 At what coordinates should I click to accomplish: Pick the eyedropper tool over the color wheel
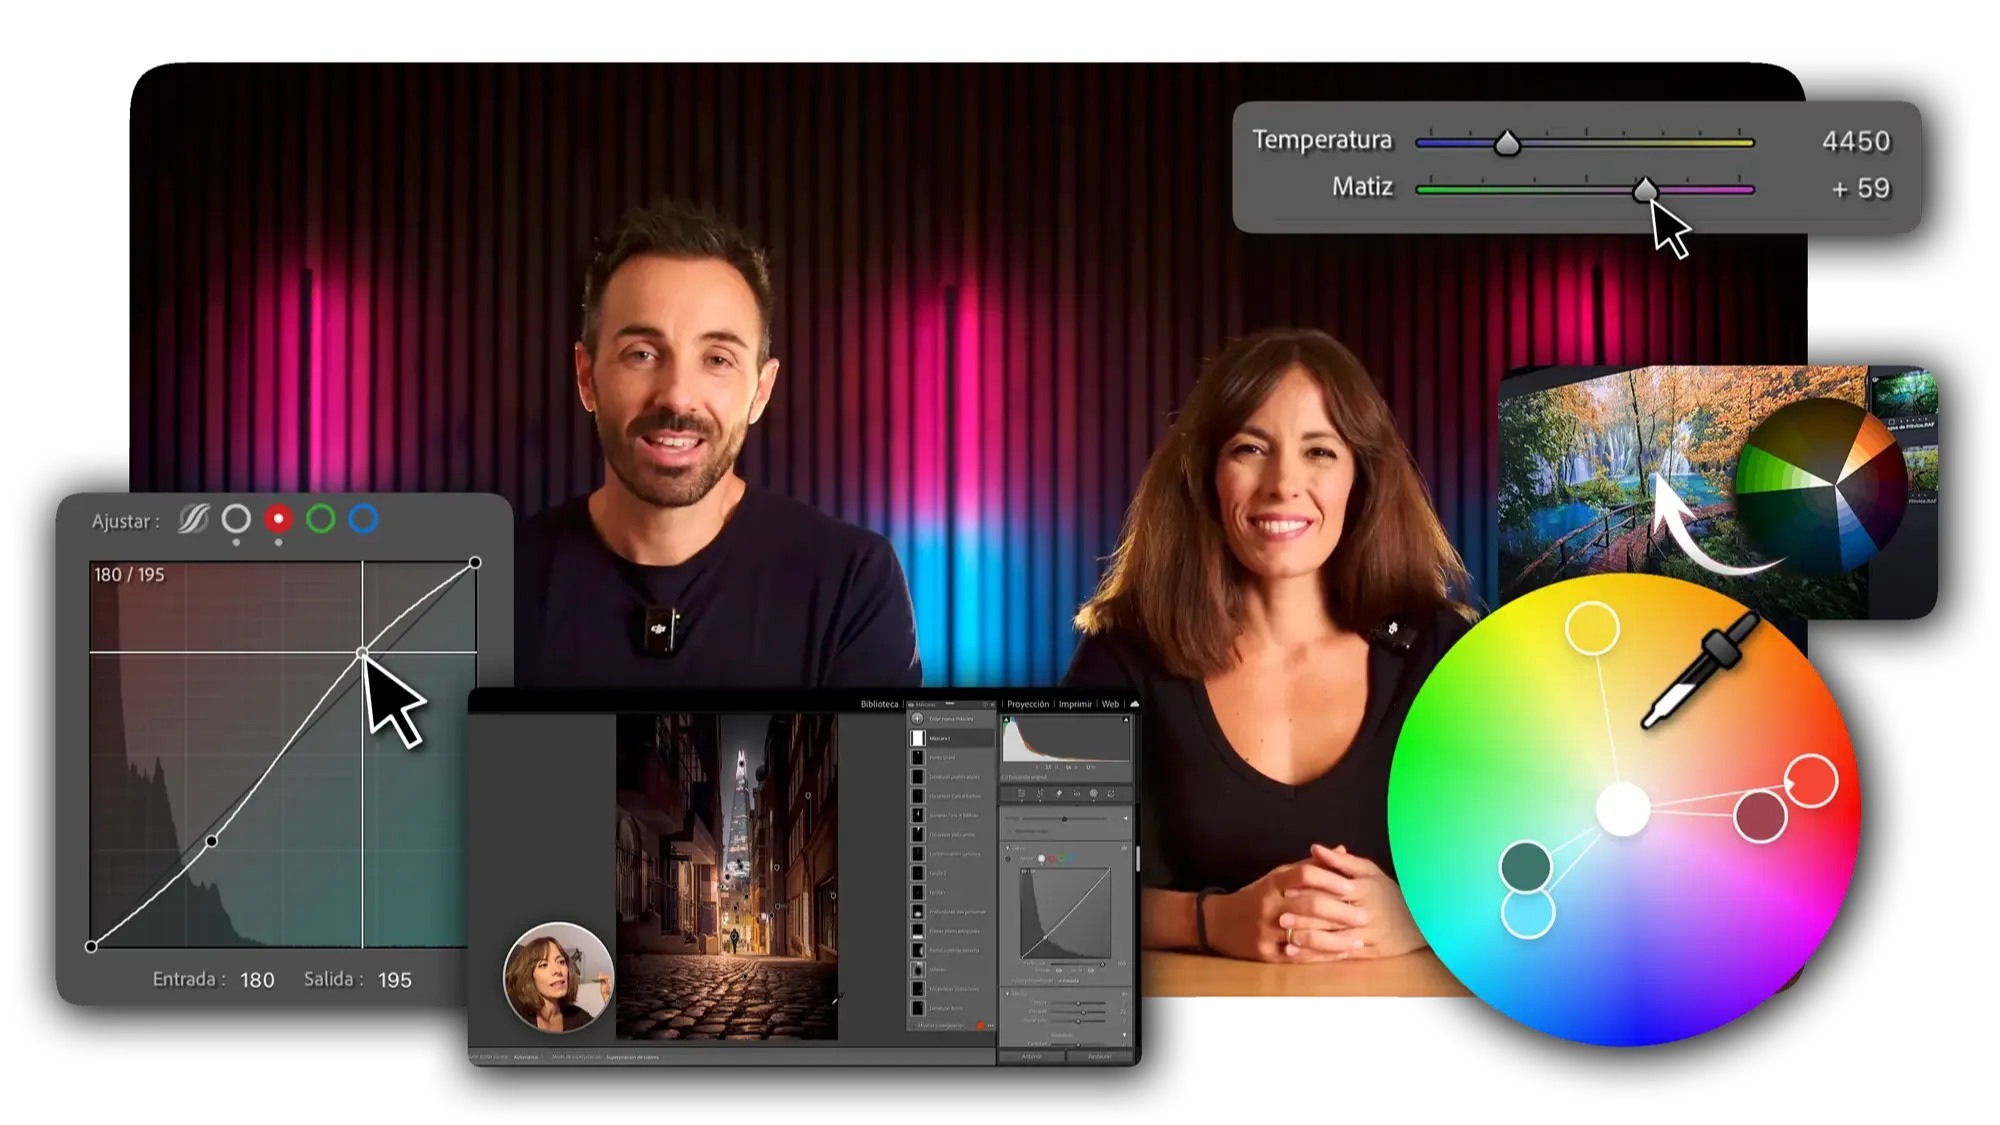point(1700,671)
